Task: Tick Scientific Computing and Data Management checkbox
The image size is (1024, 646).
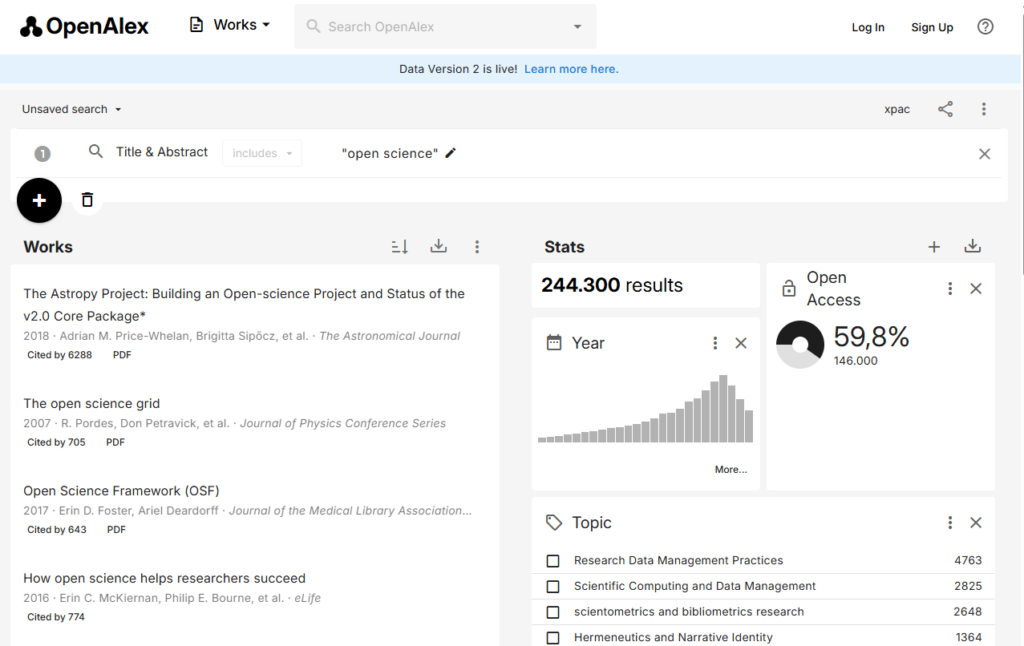Action: pos(553,586)
